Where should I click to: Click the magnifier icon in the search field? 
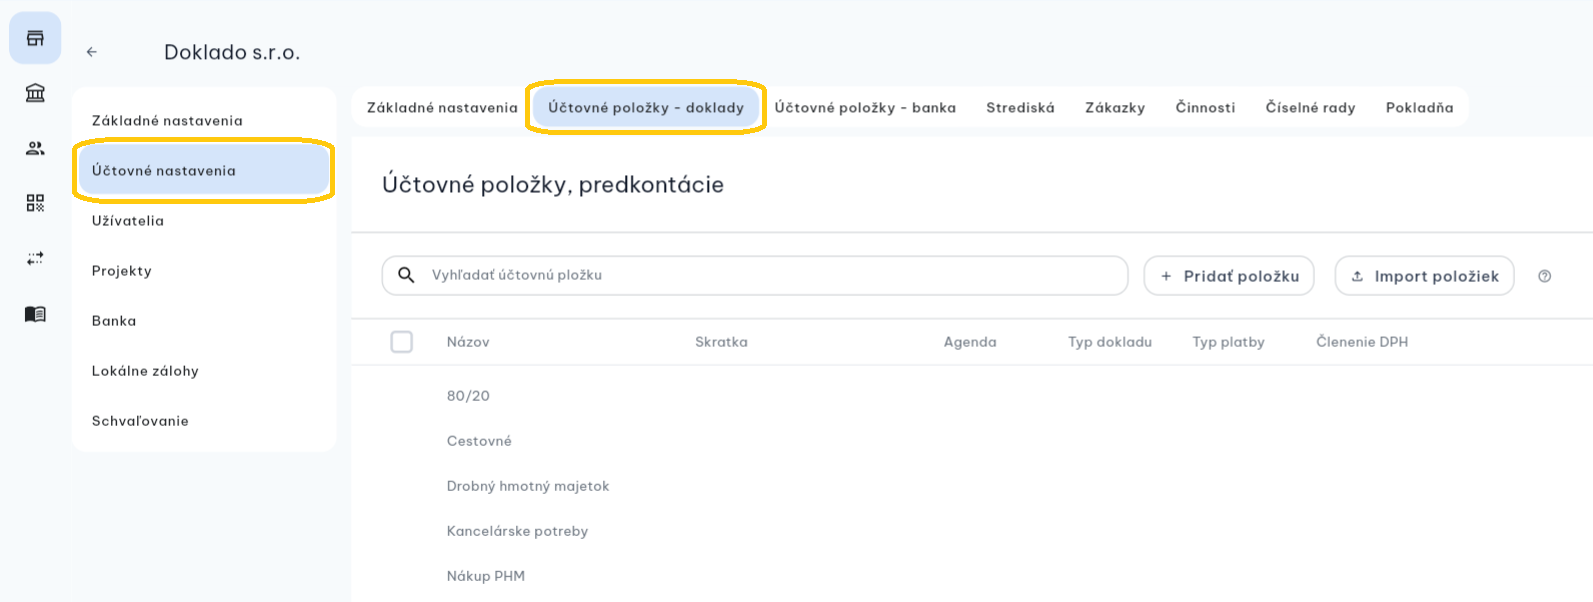(406, 275)
